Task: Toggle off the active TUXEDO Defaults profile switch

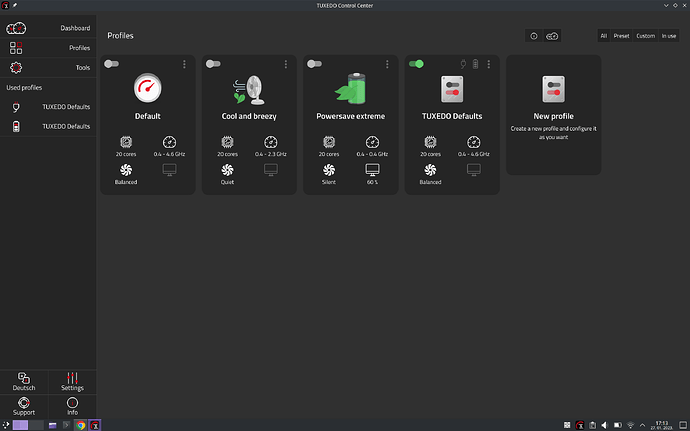Action: 416,64
